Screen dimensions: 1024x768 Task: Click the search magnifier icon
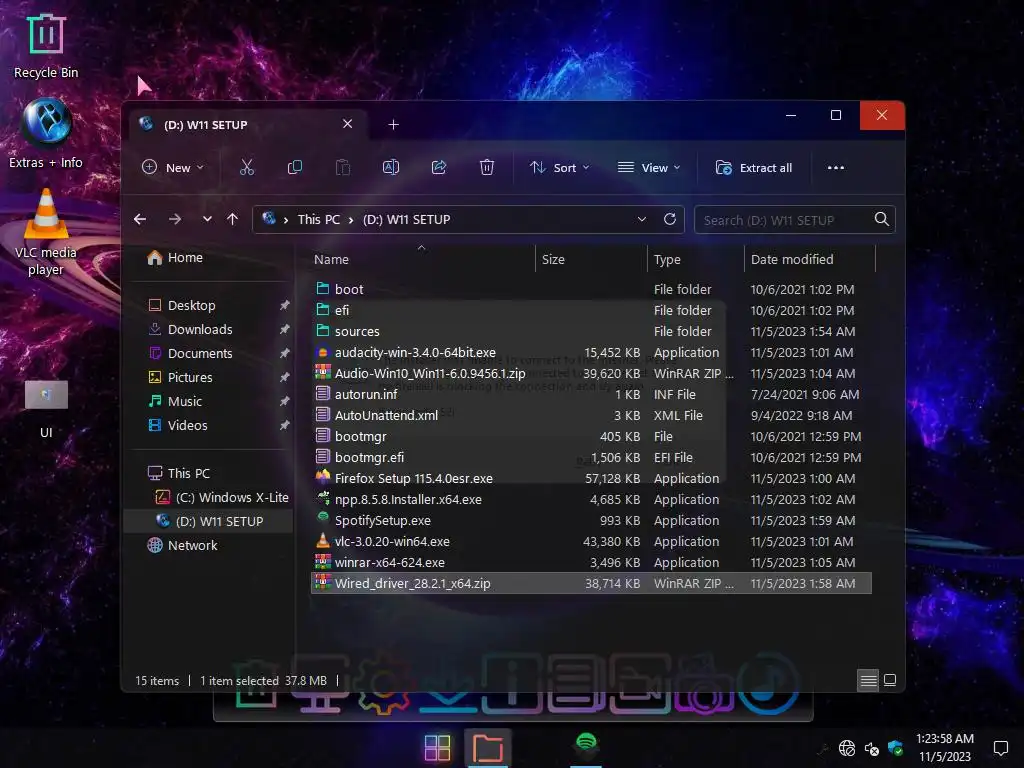point(882,219)
